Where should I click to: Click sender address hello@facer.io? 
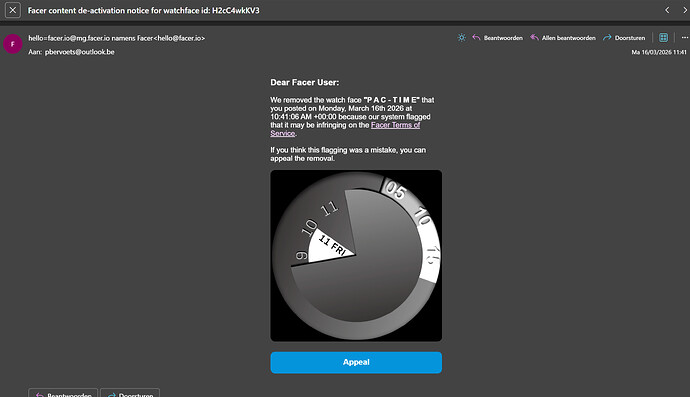(180, 38)
